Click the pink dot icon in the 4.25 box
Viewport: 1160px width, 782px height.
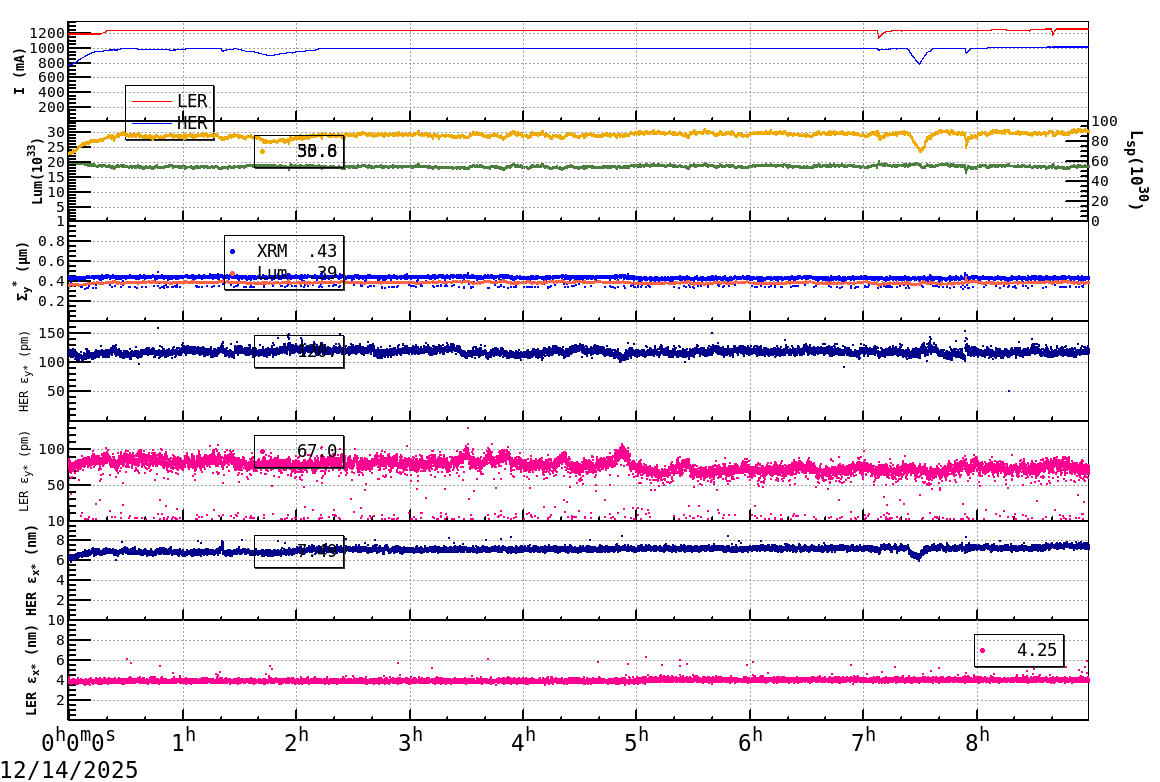[x=983, y=650]
